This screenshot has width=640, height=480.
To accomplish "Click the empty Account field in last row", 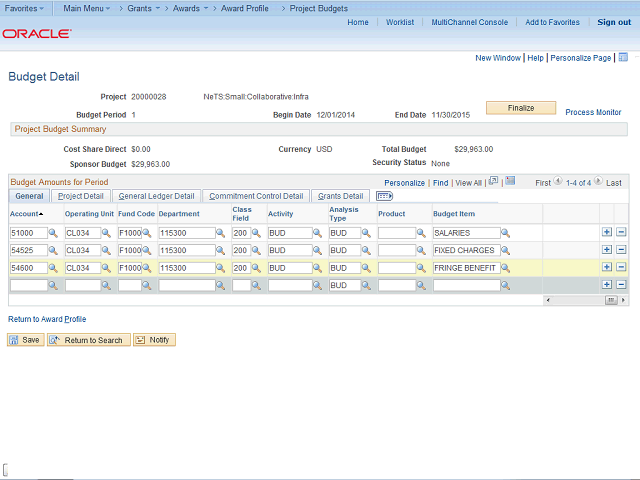I will 28,285.
